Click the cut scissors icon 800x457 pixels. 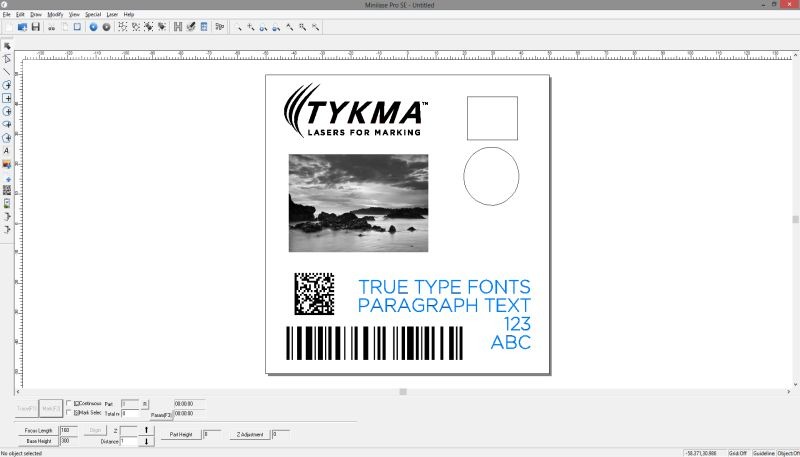pos(52,27)
